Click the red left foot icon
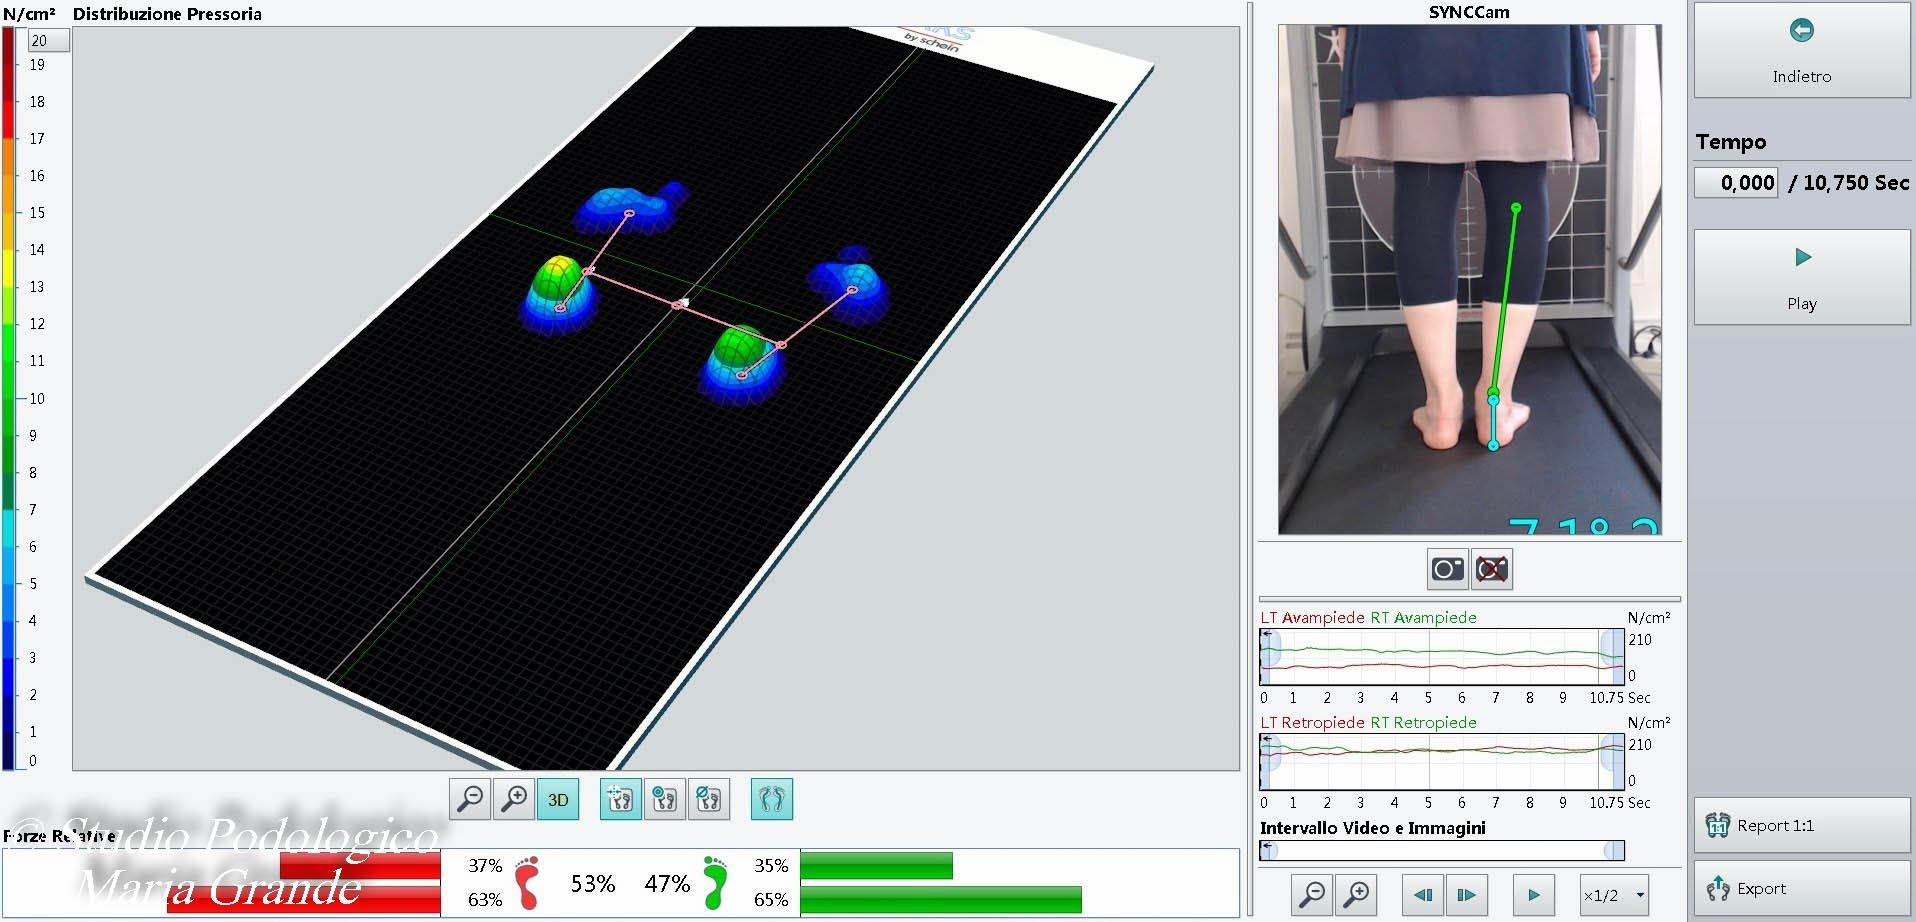This screenshot has width=1916, height=922. [x=527, y=883]
